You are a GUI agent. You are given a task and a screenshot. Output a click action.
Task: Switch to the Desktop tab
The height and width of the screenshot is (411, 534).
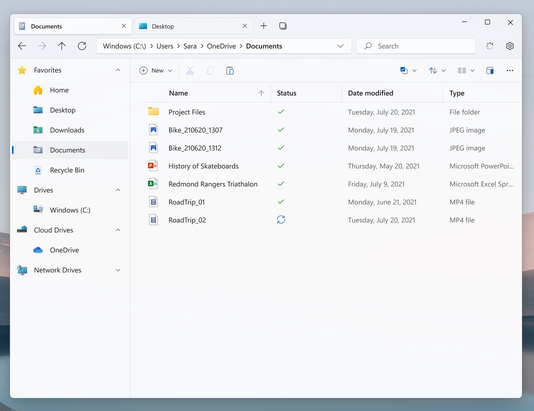point(194,26)
